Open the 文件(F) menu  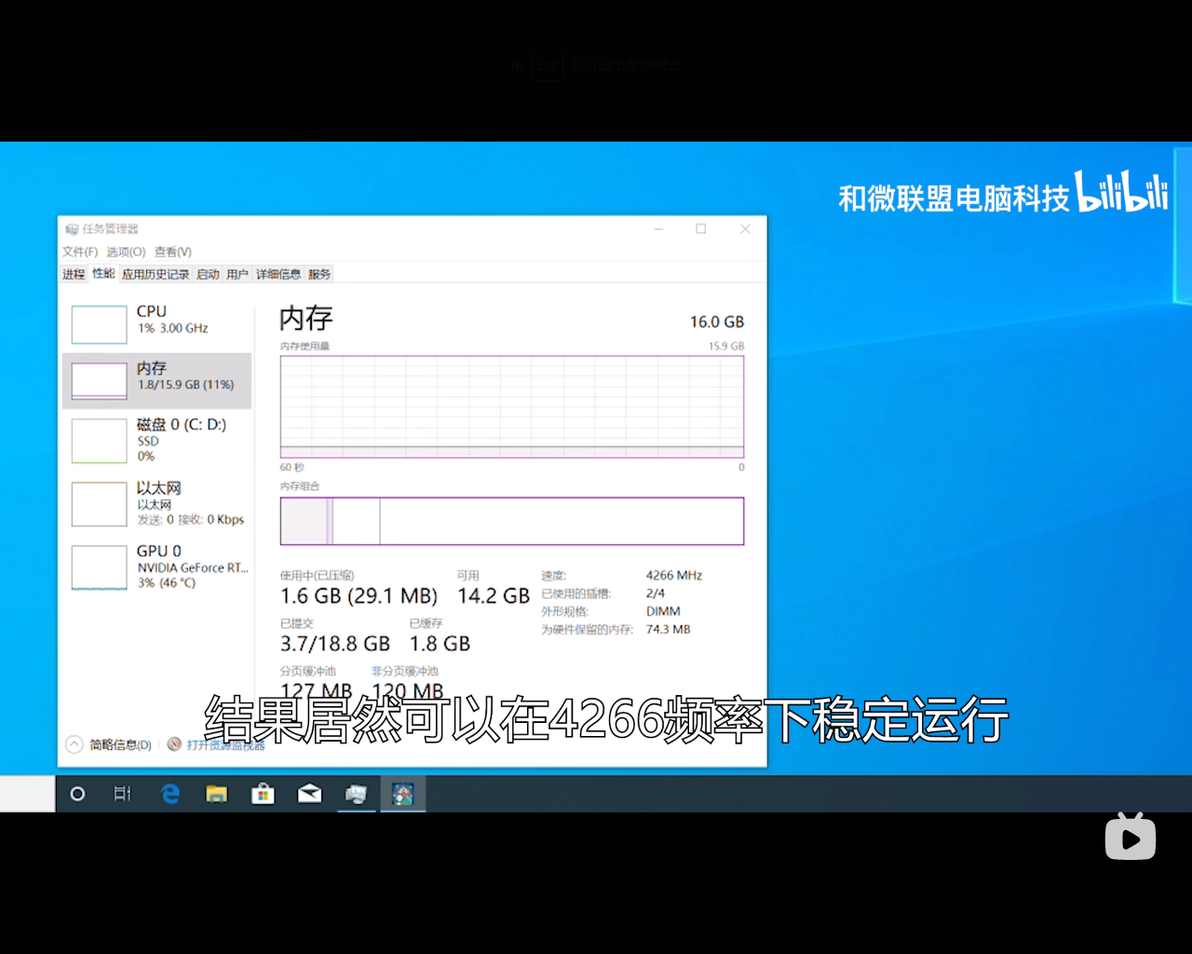point(80,252)
